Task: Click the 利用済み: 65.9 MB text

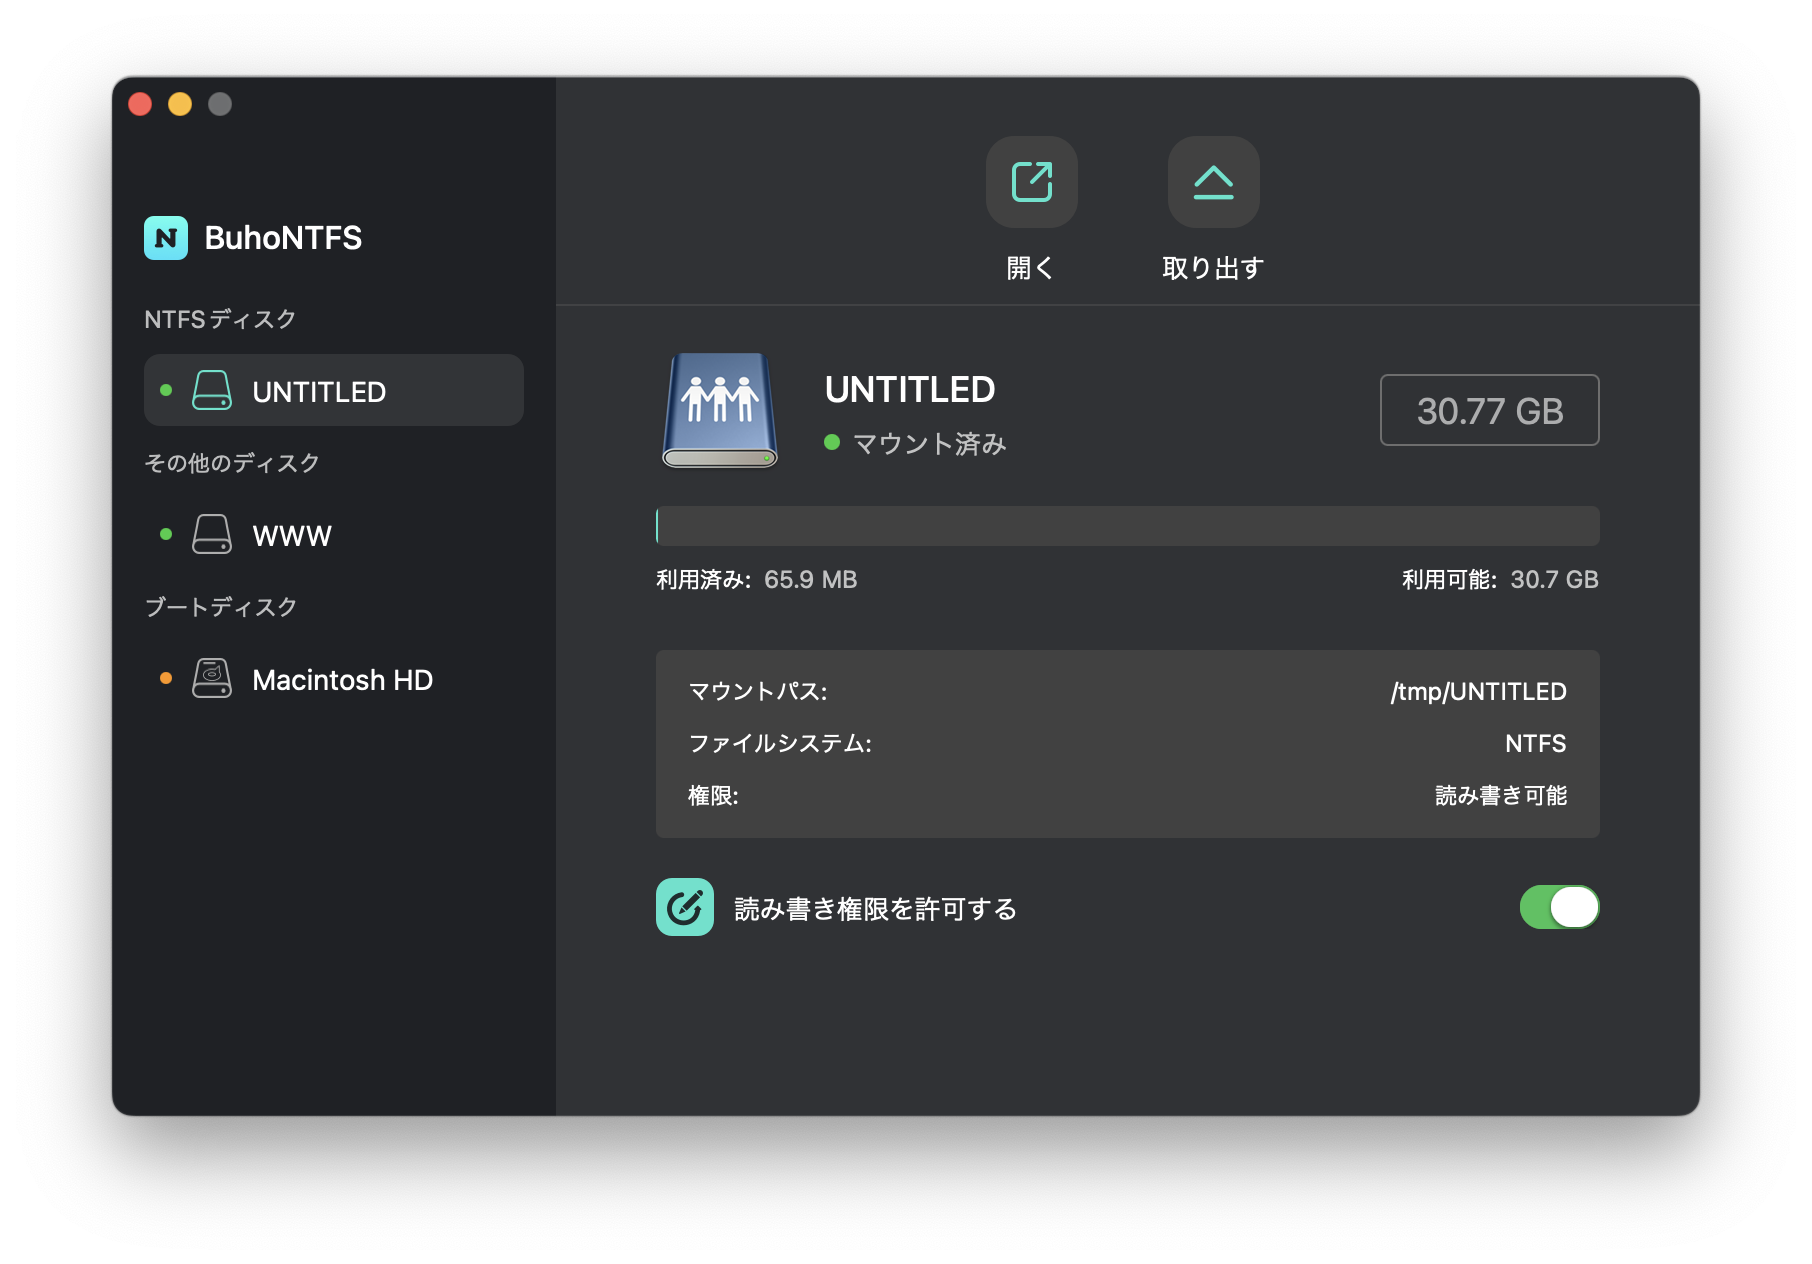Action: coord(757,580)
